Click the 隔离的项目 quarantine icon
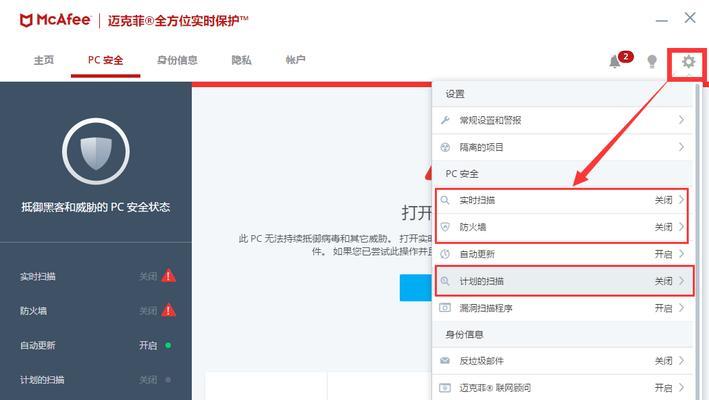709x400 pixels. coord(445,147)
